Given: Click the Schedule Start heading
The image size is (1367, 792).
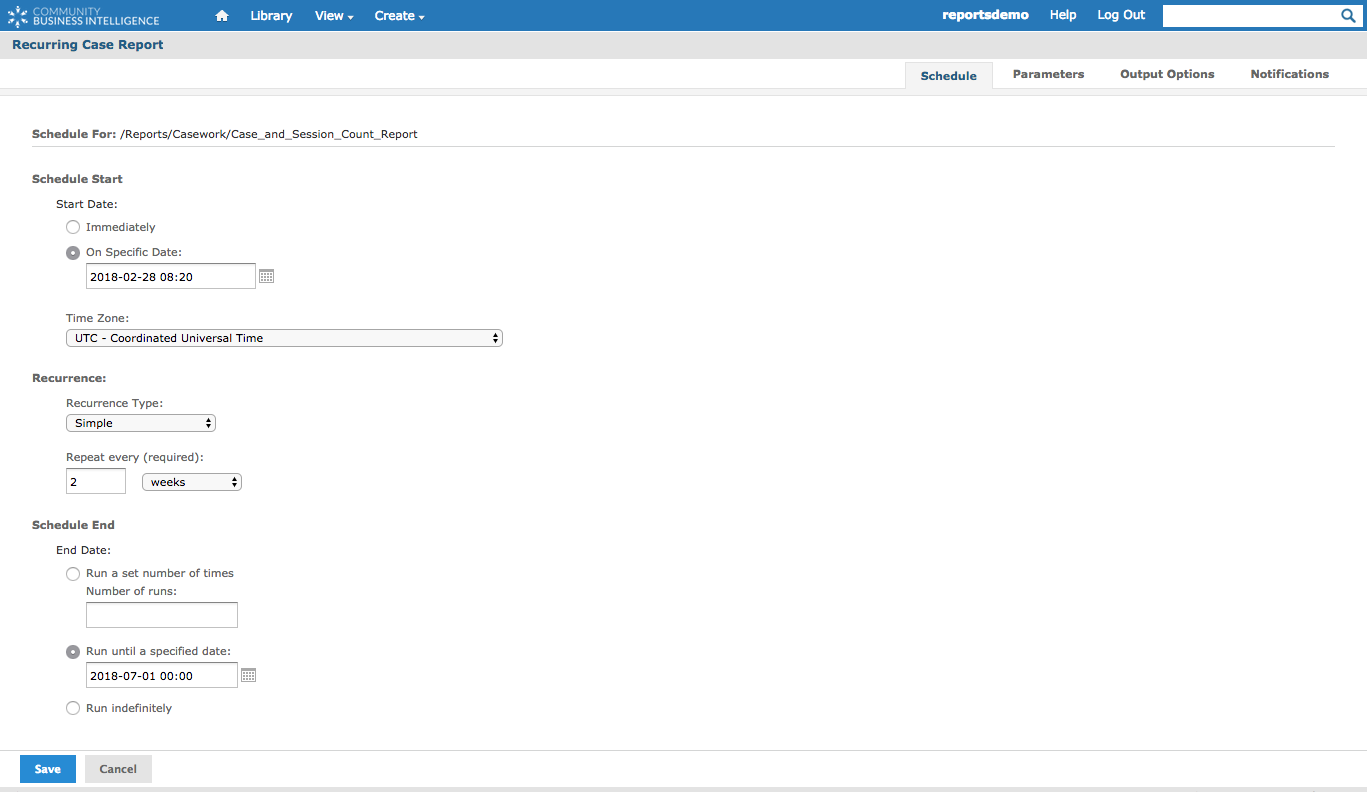Looking at the screenshot, I should [77, 179].
